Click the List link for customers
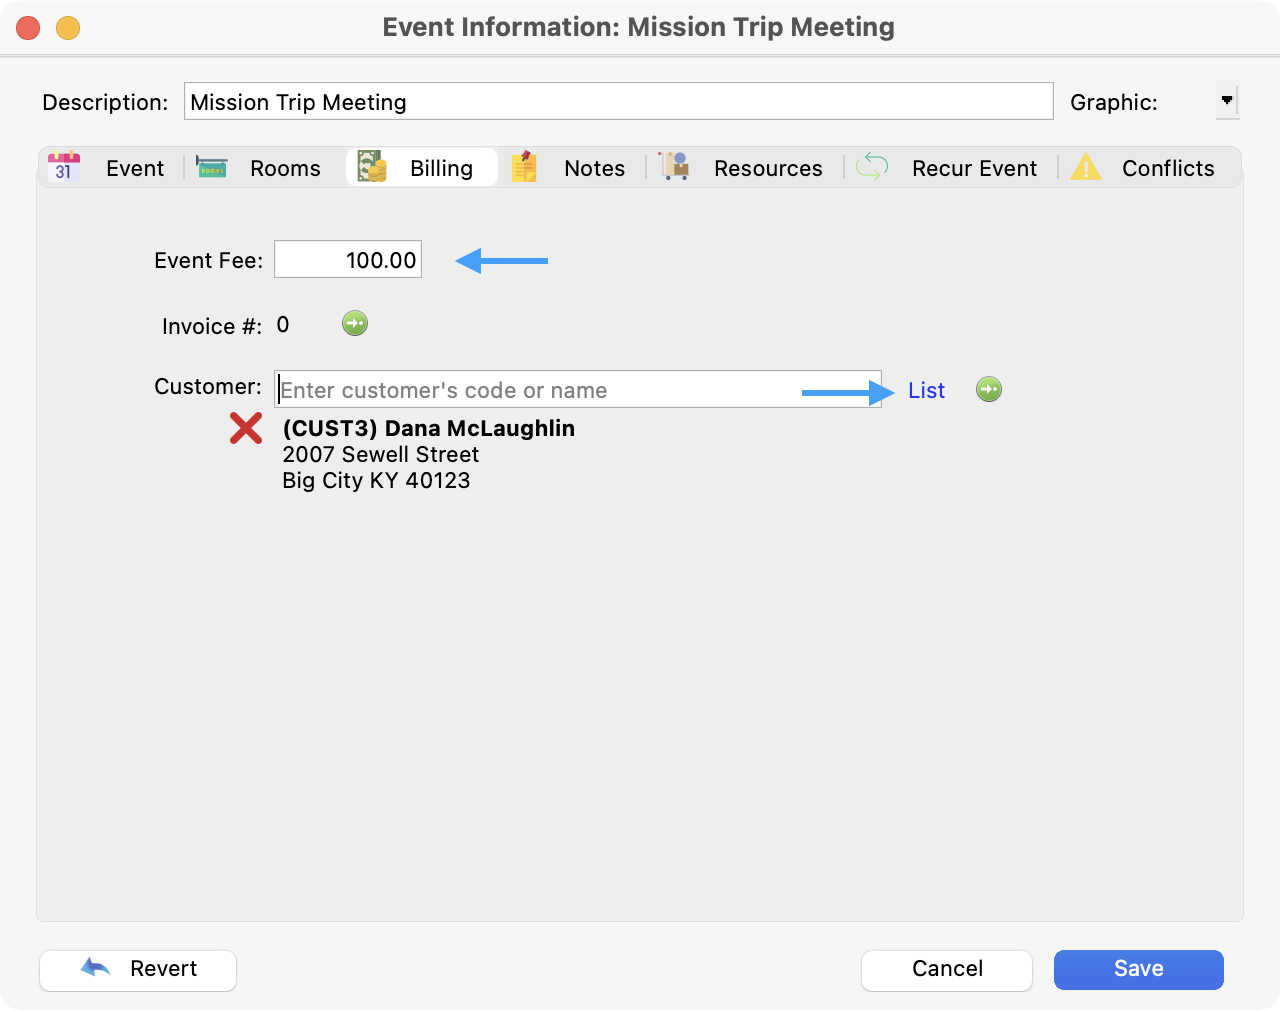Image resolution: width=1280 pixels, height=1010 pixels. pos(926,391)
